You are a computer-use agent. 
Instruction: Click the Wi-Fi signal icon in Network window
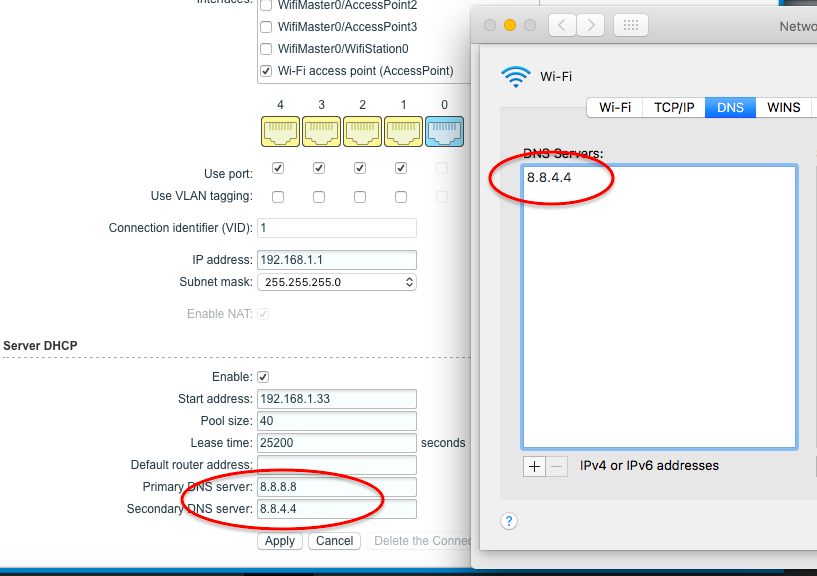[x=516, y=77]
